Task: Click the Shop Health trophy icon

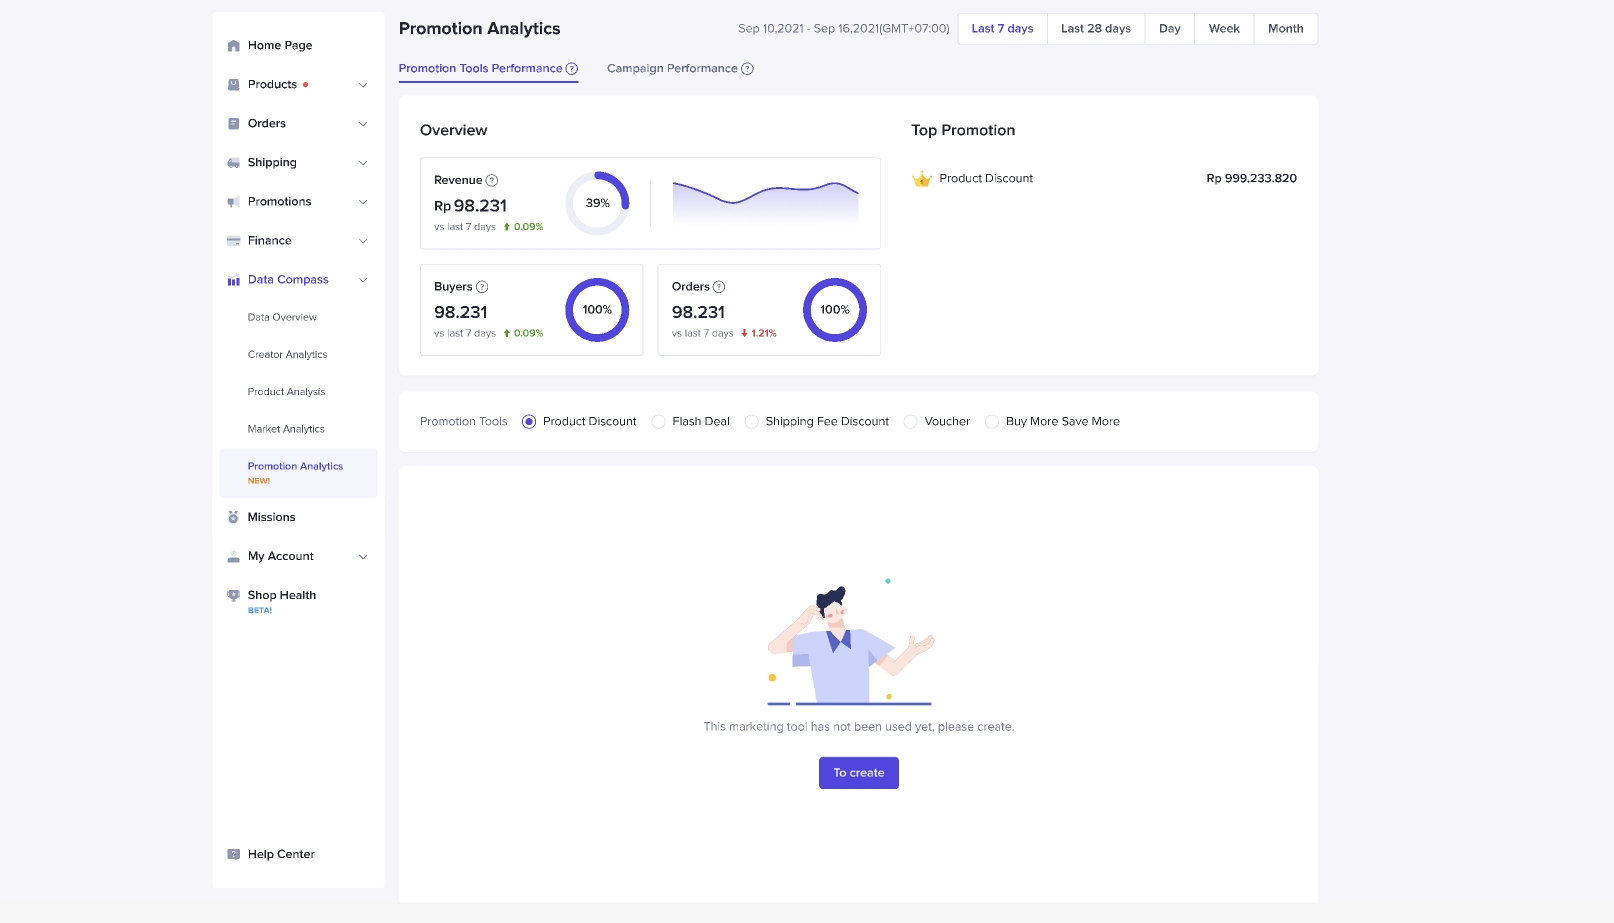Action: [233, 595]
